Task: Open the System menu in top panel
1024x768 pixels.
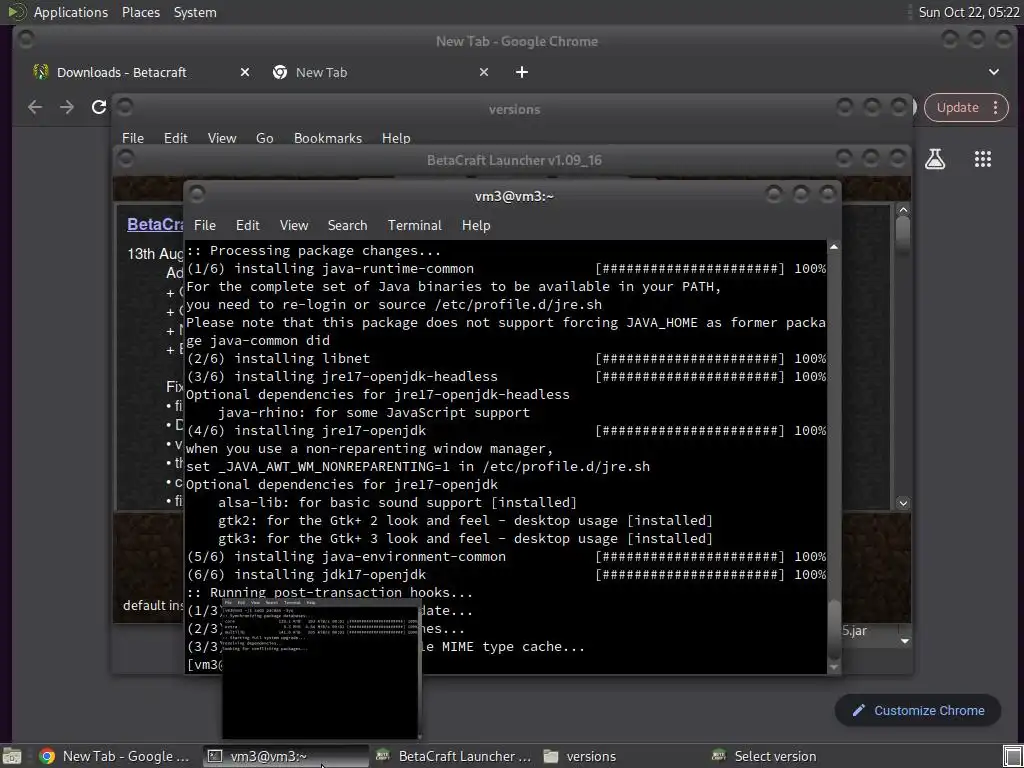Action: pos(195,12)
